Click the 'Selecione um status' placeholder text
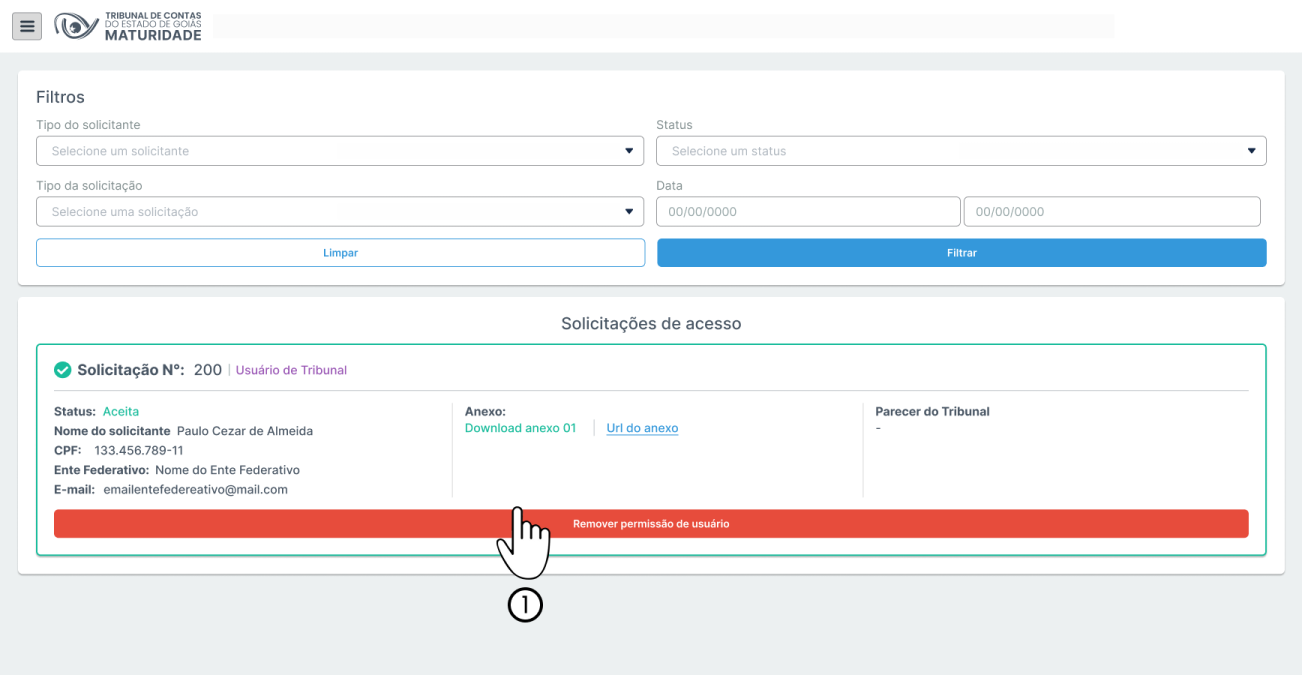1302x675 pixels. tap(729, 151)
